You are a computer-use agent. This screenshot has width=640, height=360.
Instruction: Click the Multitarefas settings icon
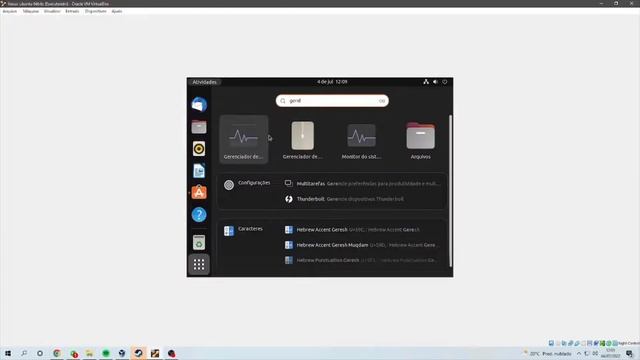(289, 184)
